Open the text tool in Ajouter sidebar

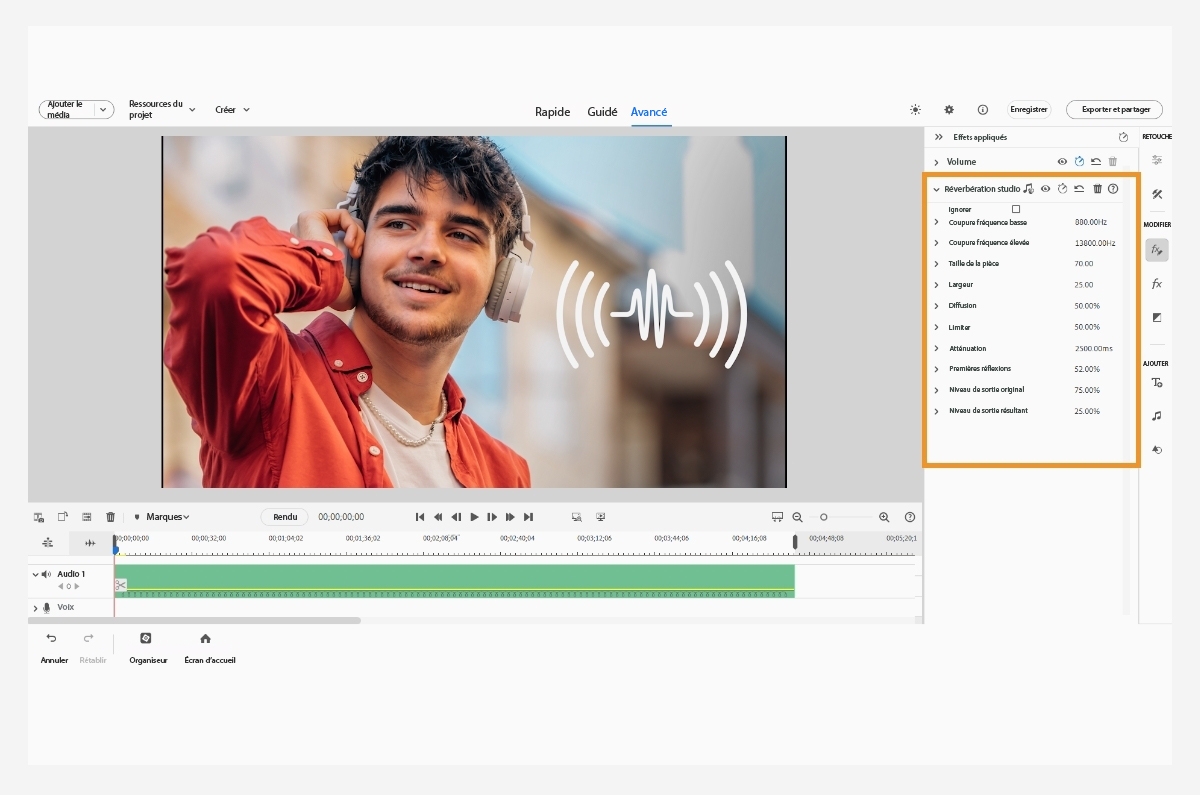[1157, 383]
